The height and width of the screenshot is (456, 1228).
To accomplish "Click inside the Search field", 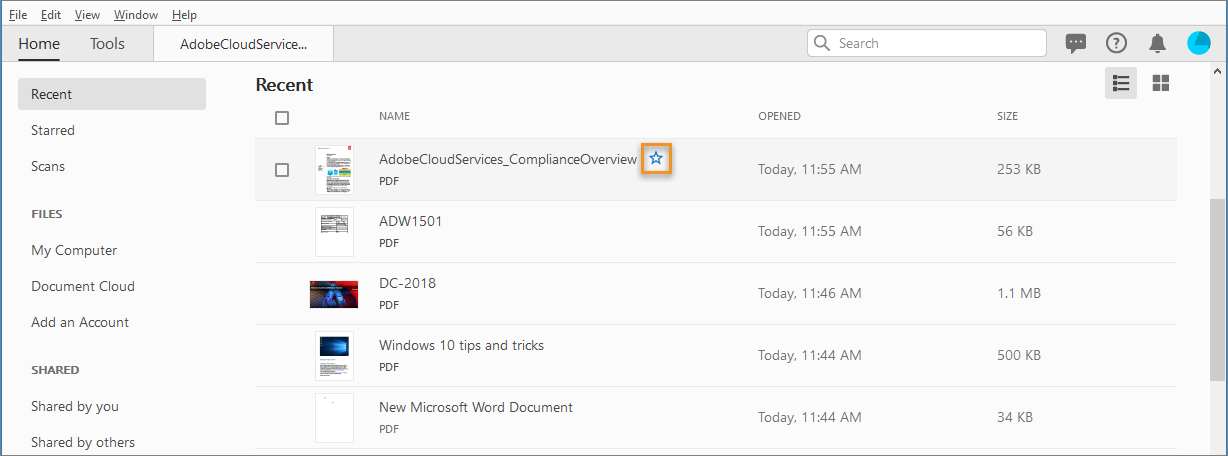I will point(935,43).
